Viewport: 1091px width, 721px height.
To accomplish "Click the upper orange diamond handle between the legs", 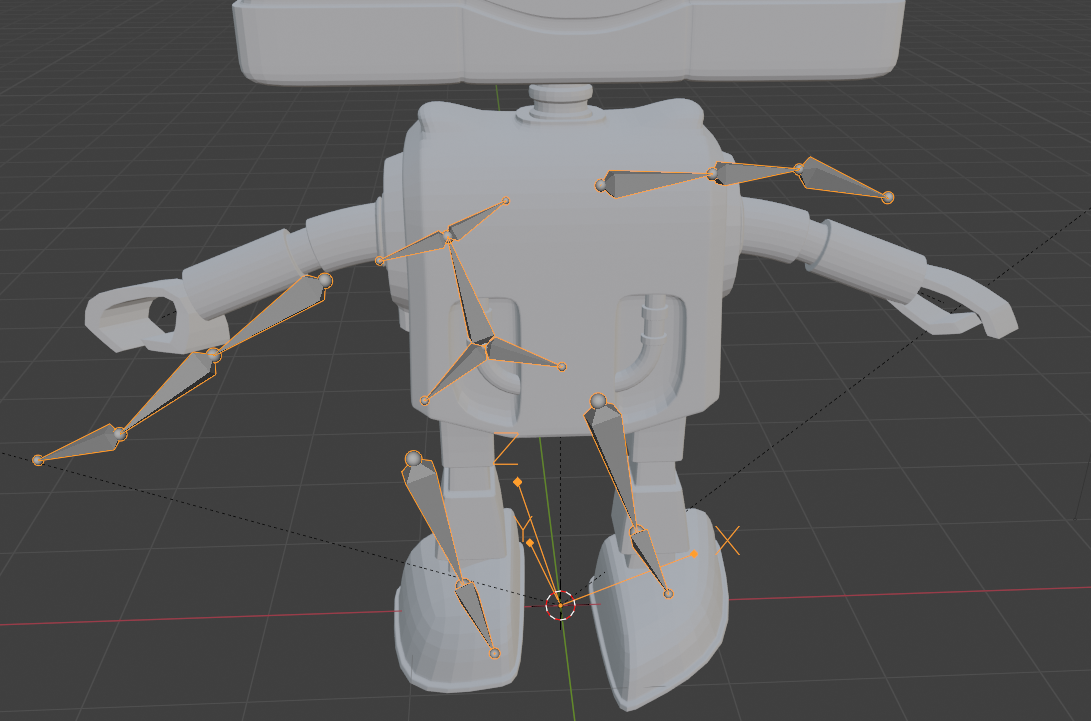I will (517, 482).
